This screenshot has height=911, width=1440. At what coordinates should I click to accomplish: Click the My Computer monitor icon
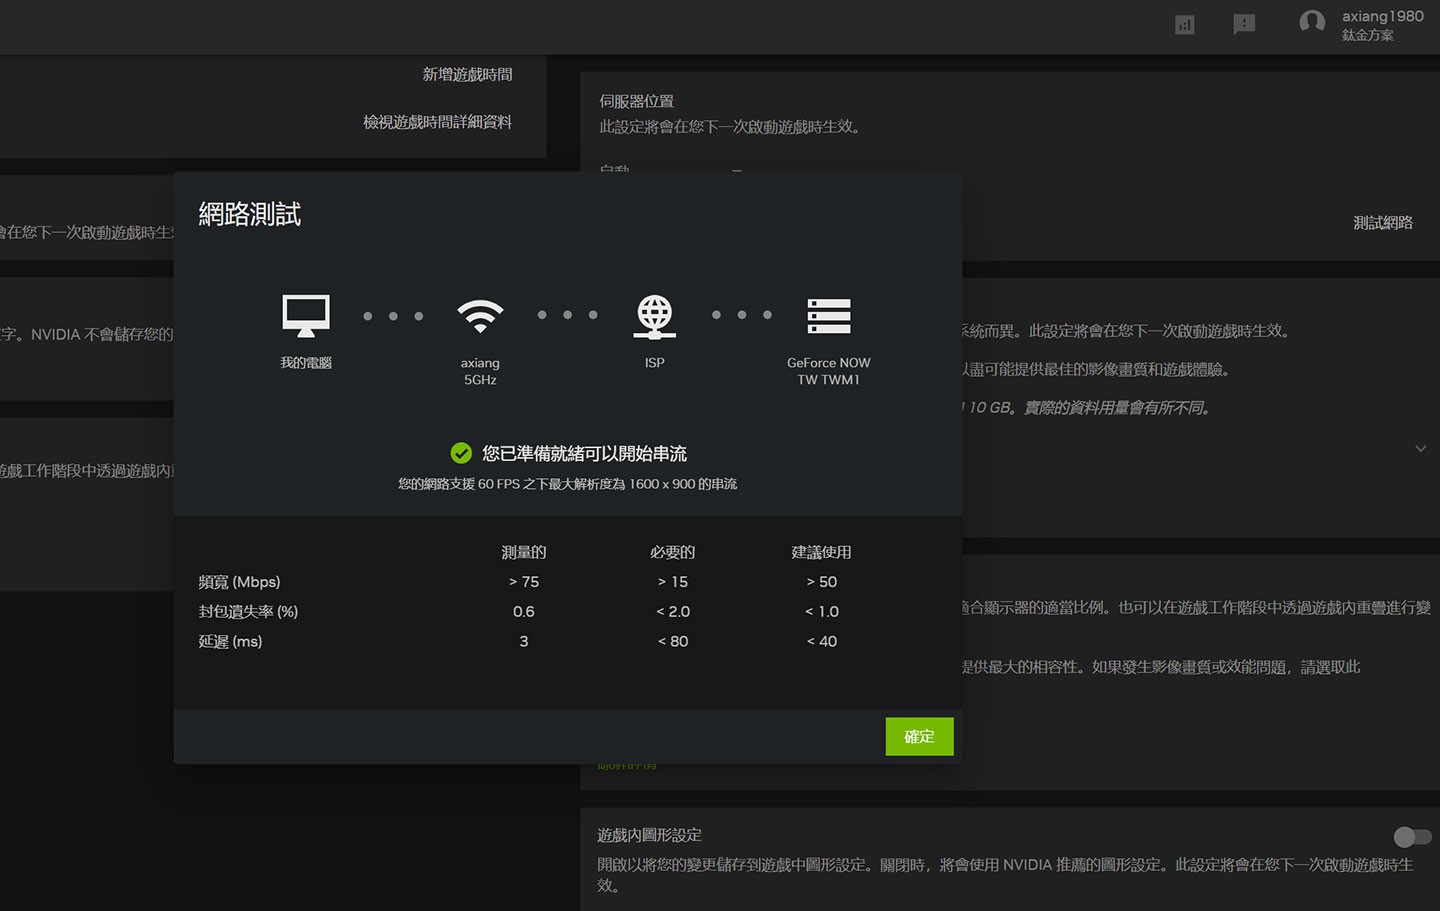coord(306,316)
